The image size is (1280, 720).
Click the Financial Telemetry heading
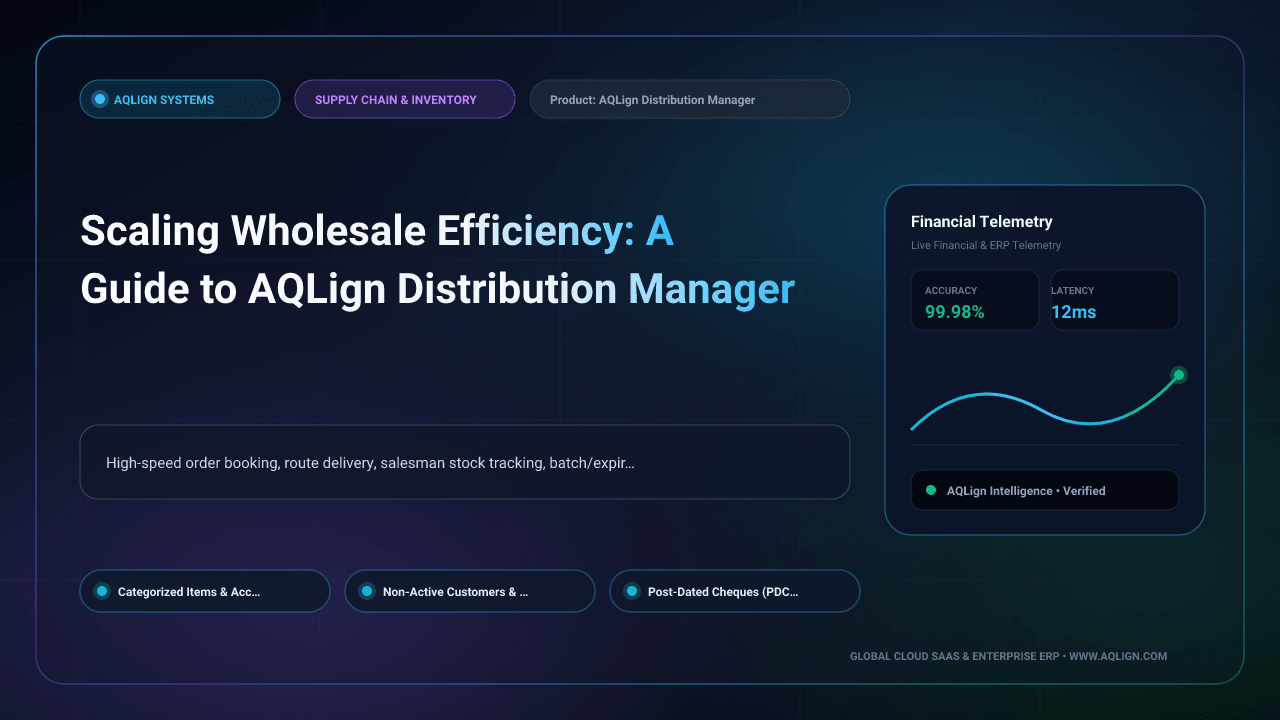pos(982,222)
